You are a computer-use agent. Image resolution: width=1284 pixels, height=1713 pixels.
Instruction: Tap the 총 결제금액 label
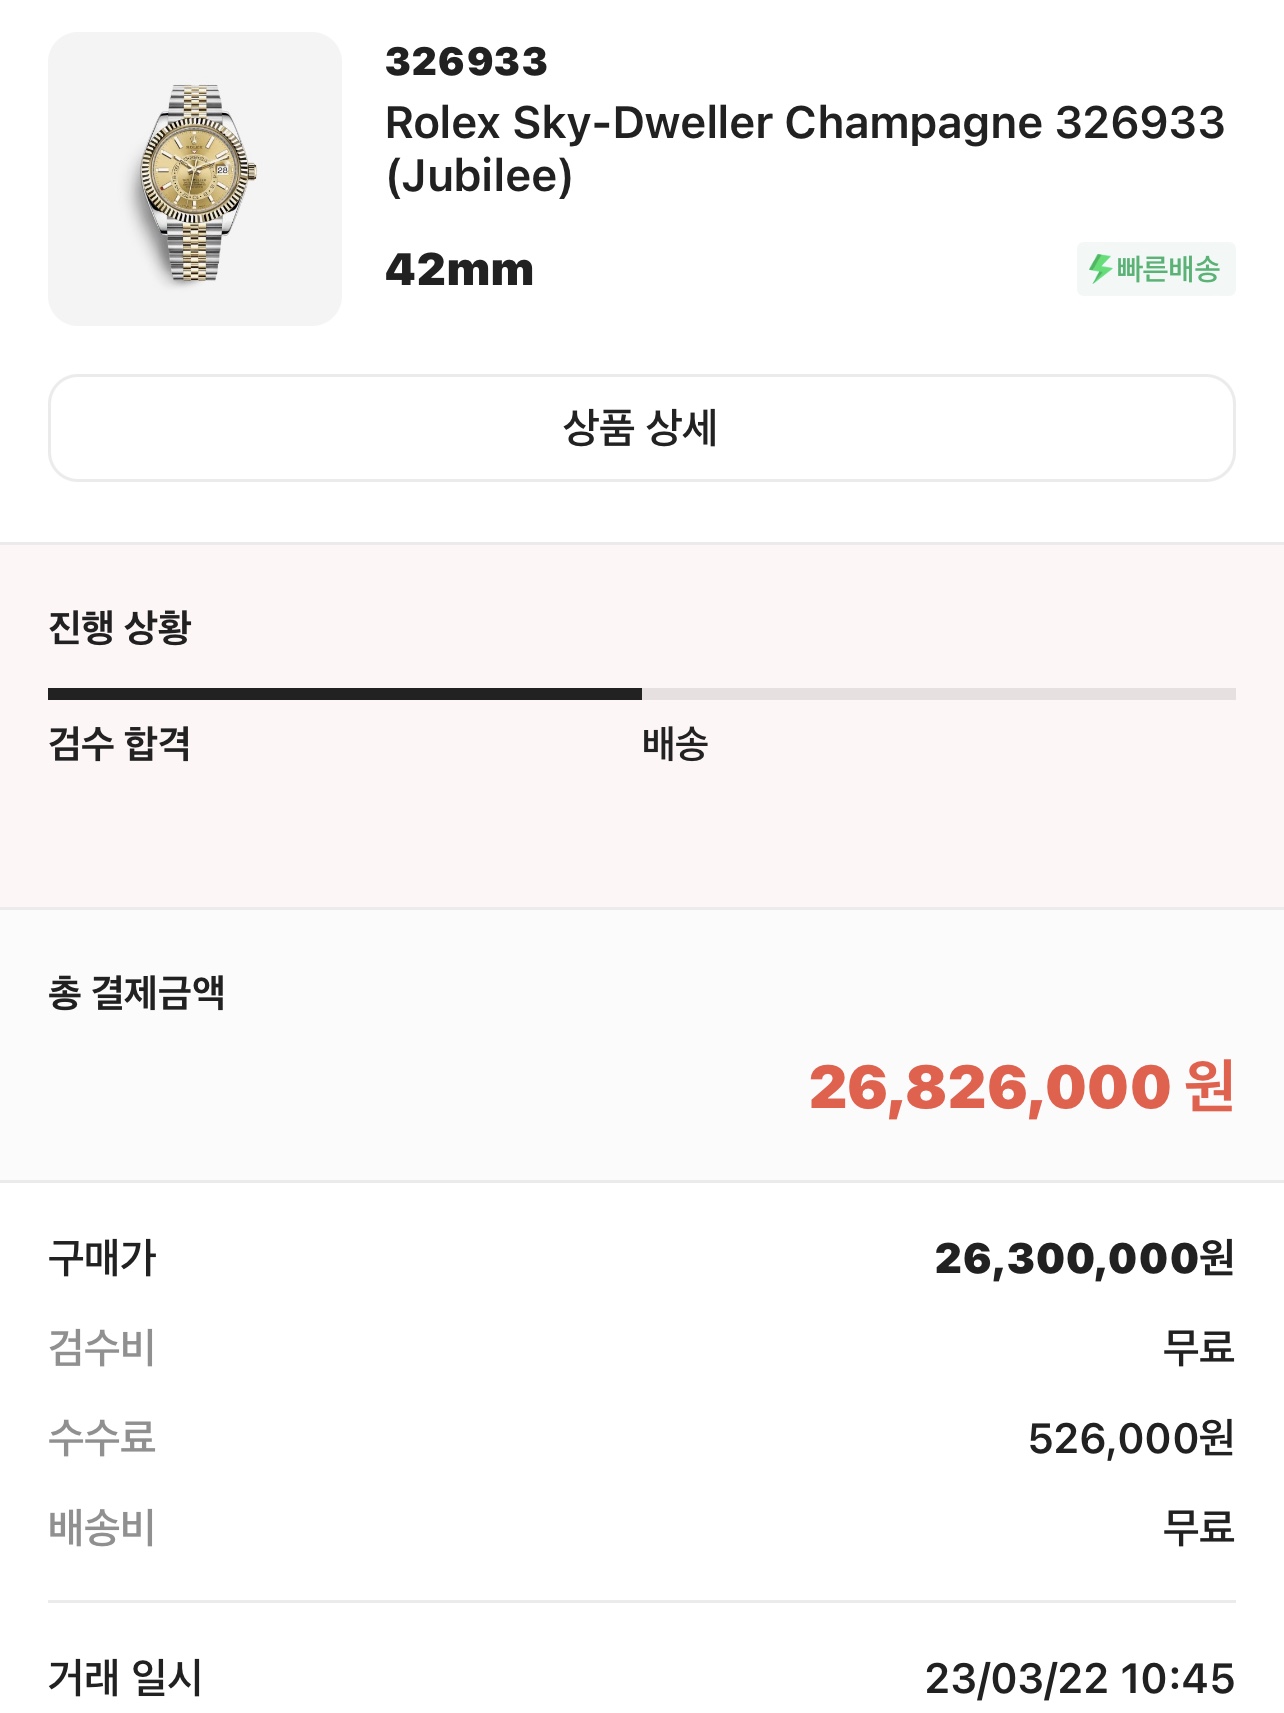(136, 992)
